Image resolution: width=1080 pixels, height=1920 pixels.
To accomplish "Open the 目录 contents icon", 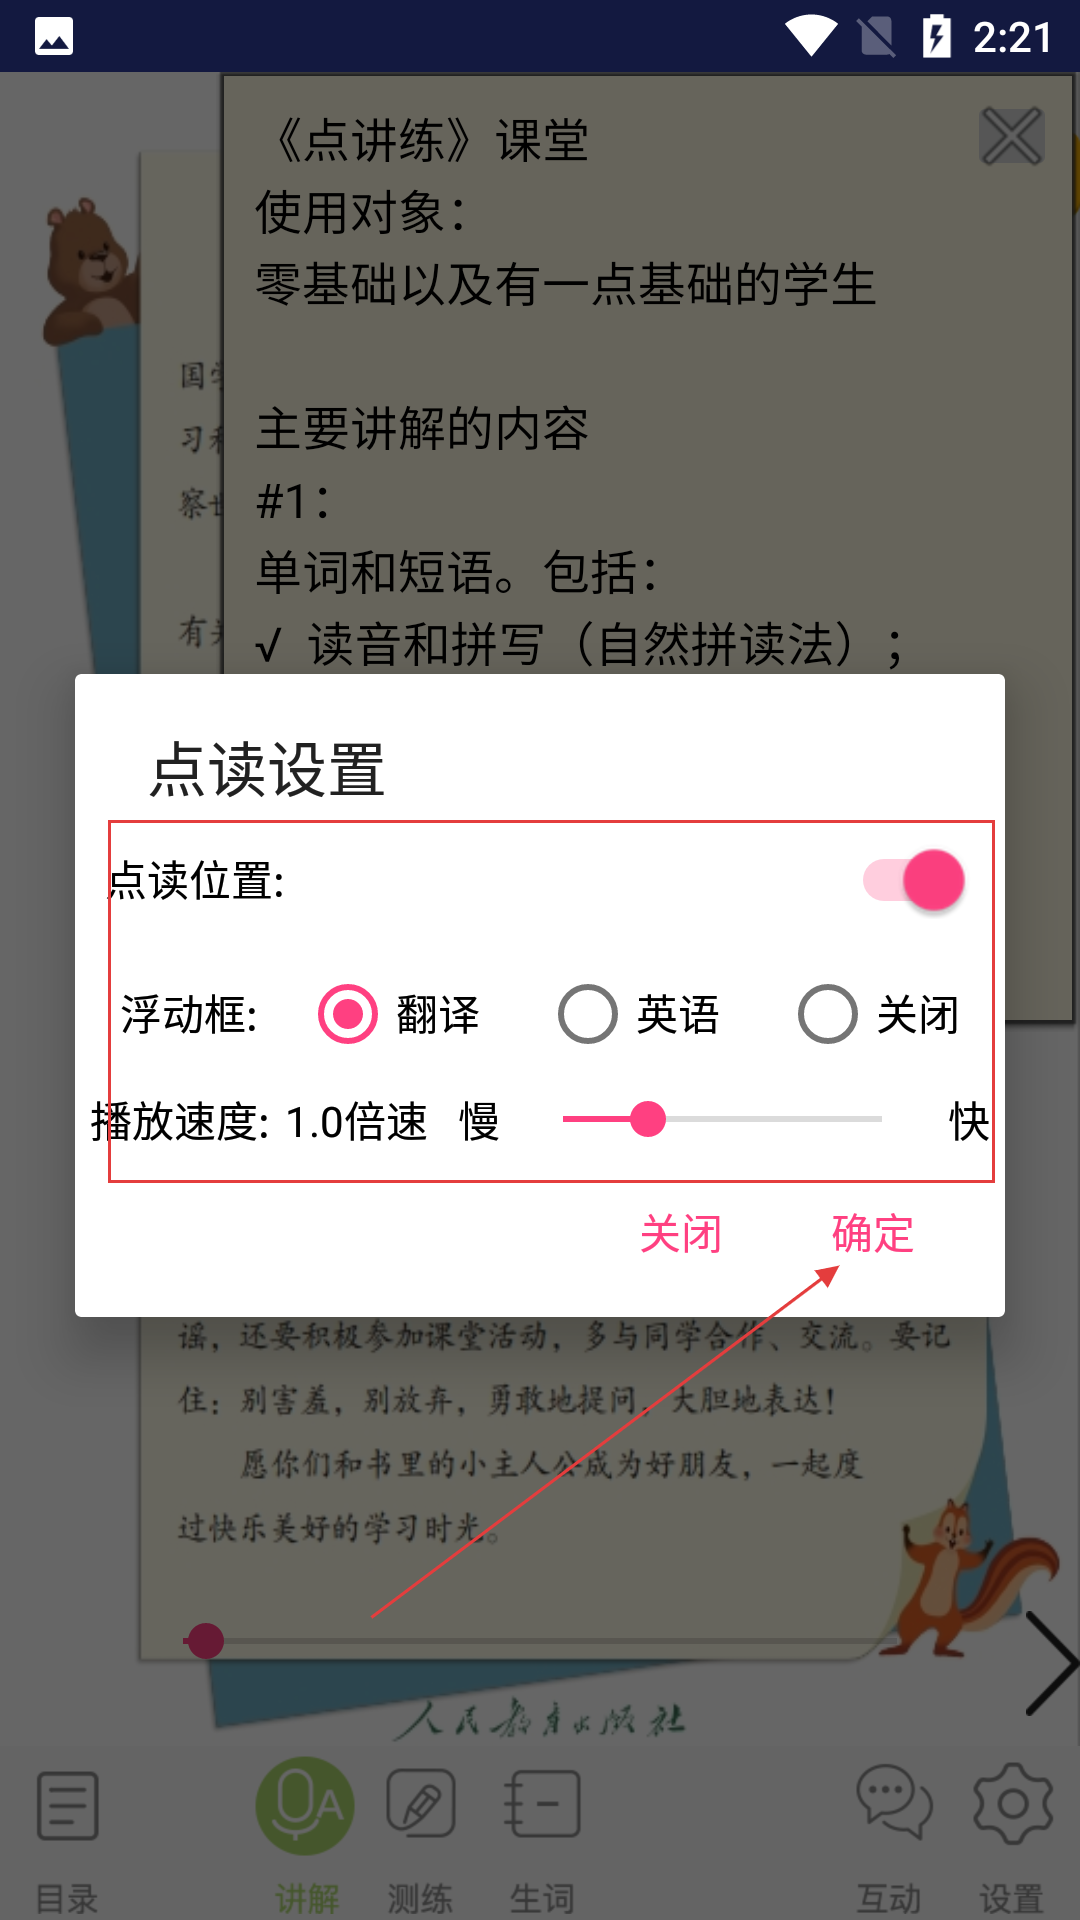I will point(67,1806).
